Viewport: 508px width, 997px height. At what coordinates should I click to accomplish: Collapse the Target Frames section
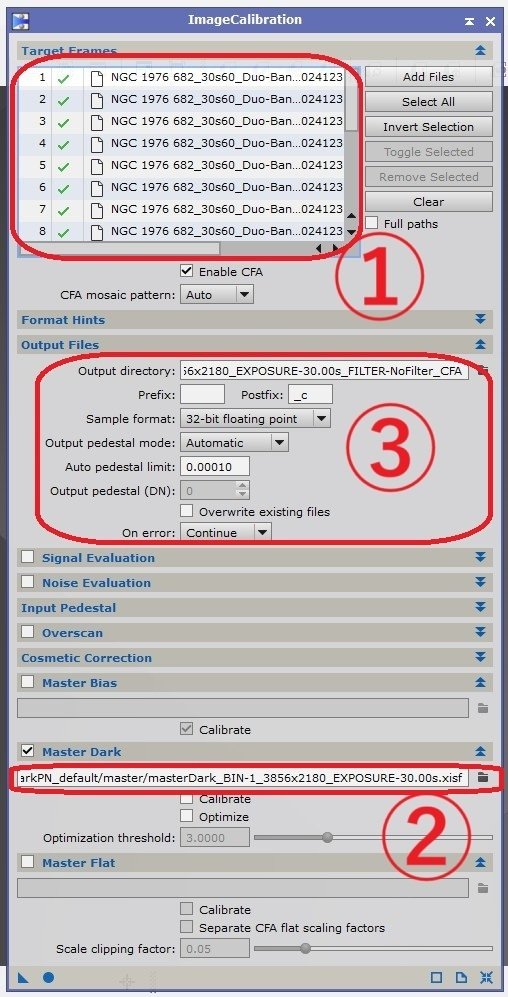click(481, 50)
